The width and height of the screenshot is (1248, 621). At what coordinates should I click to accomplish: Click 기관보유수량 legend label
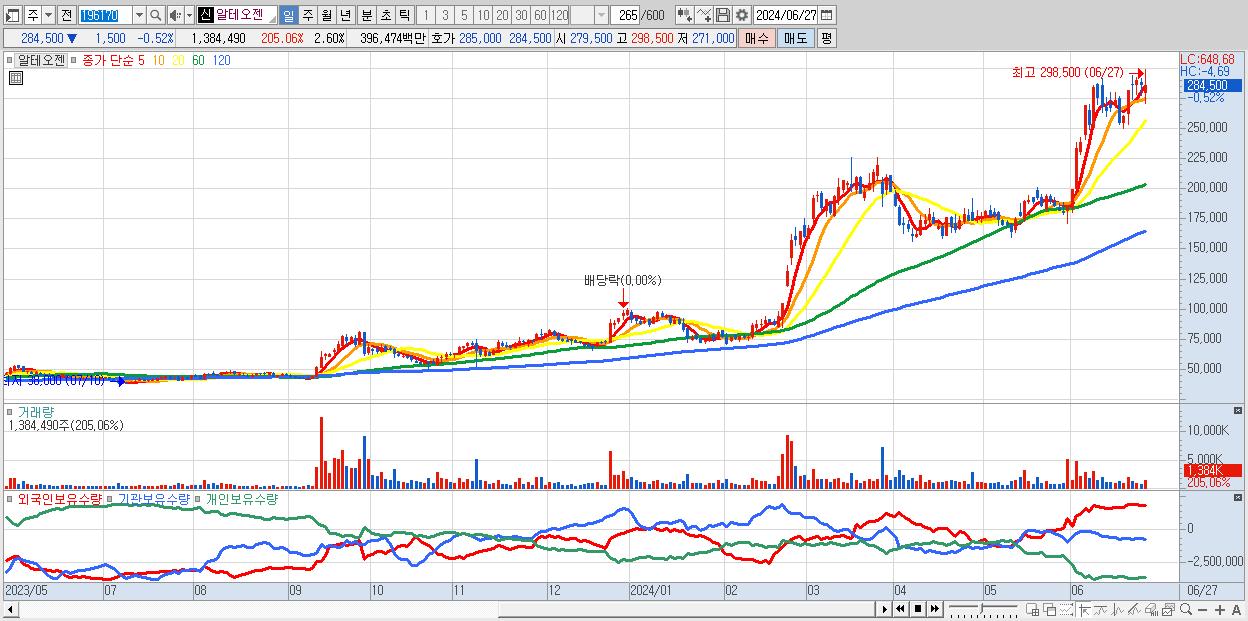(x=153, y=498)
